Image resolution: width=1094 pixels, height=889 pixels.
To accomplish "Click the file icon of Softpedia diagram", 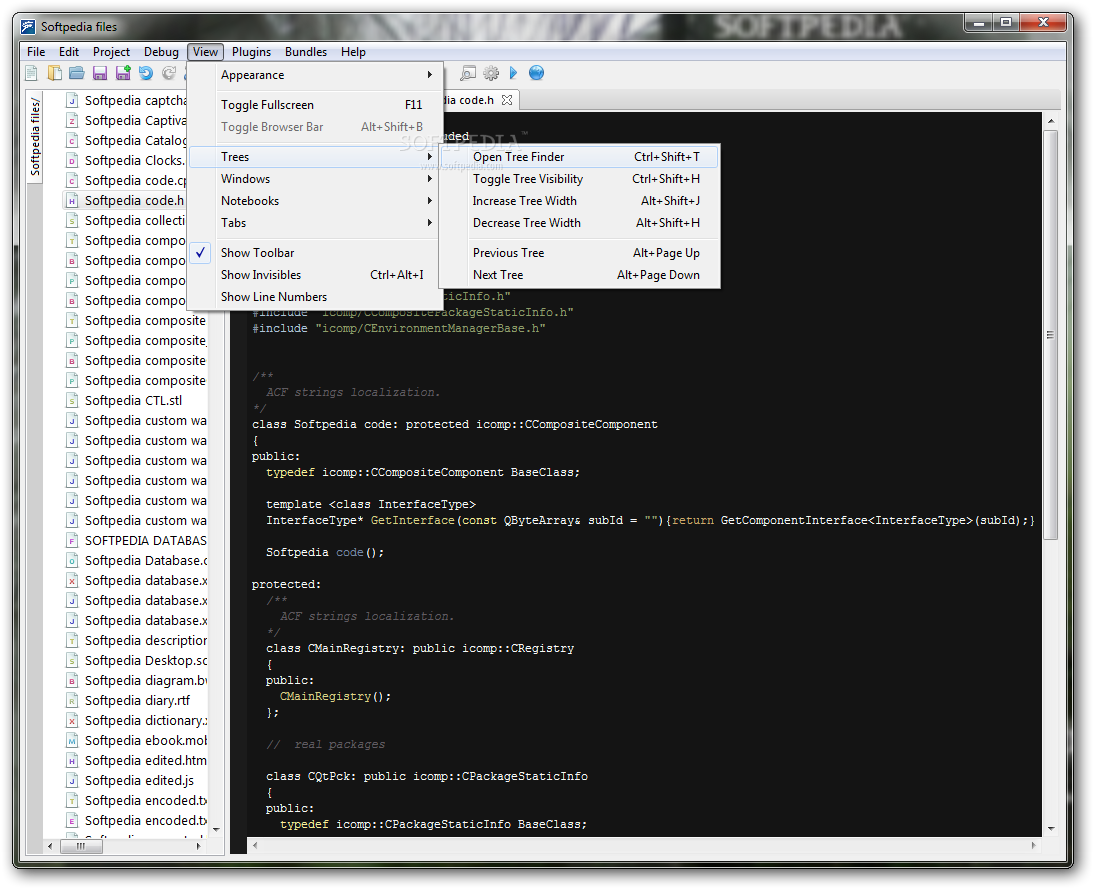I will click(x=72, y=680).
